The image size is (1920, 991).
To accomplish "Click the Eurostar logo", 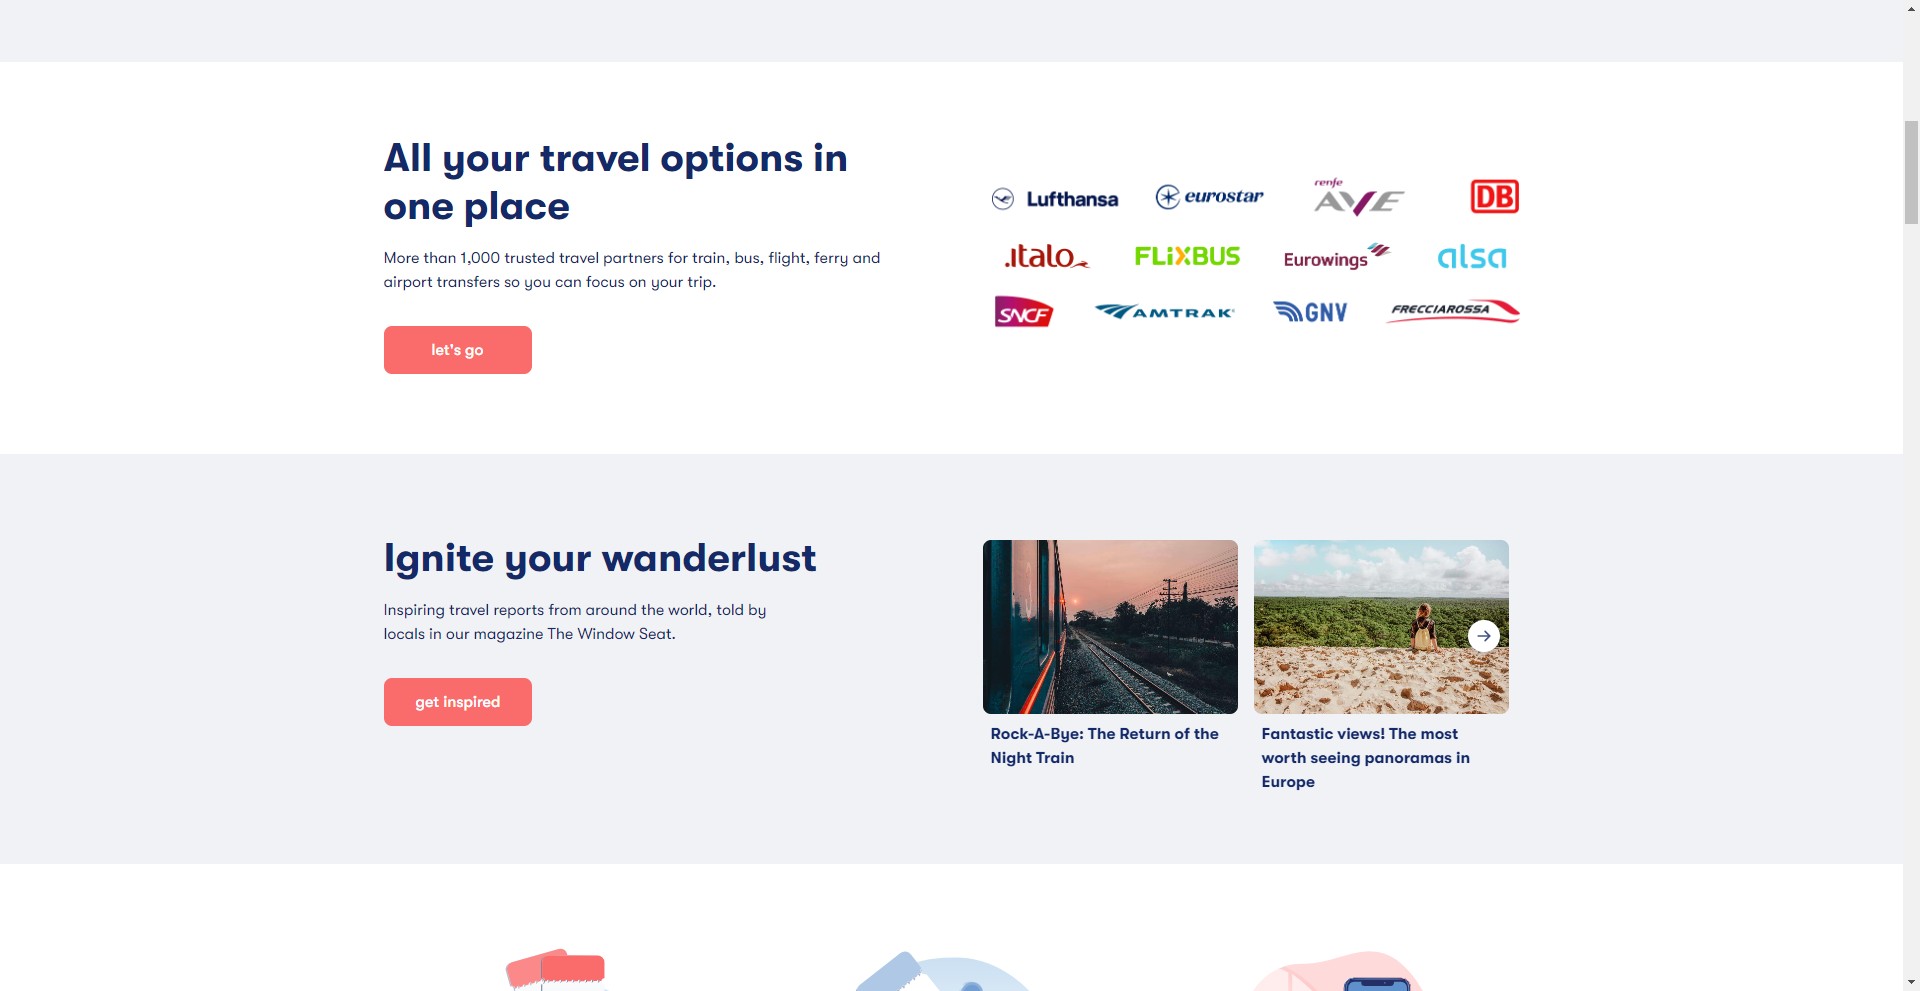I will [x=1209, y=196].
